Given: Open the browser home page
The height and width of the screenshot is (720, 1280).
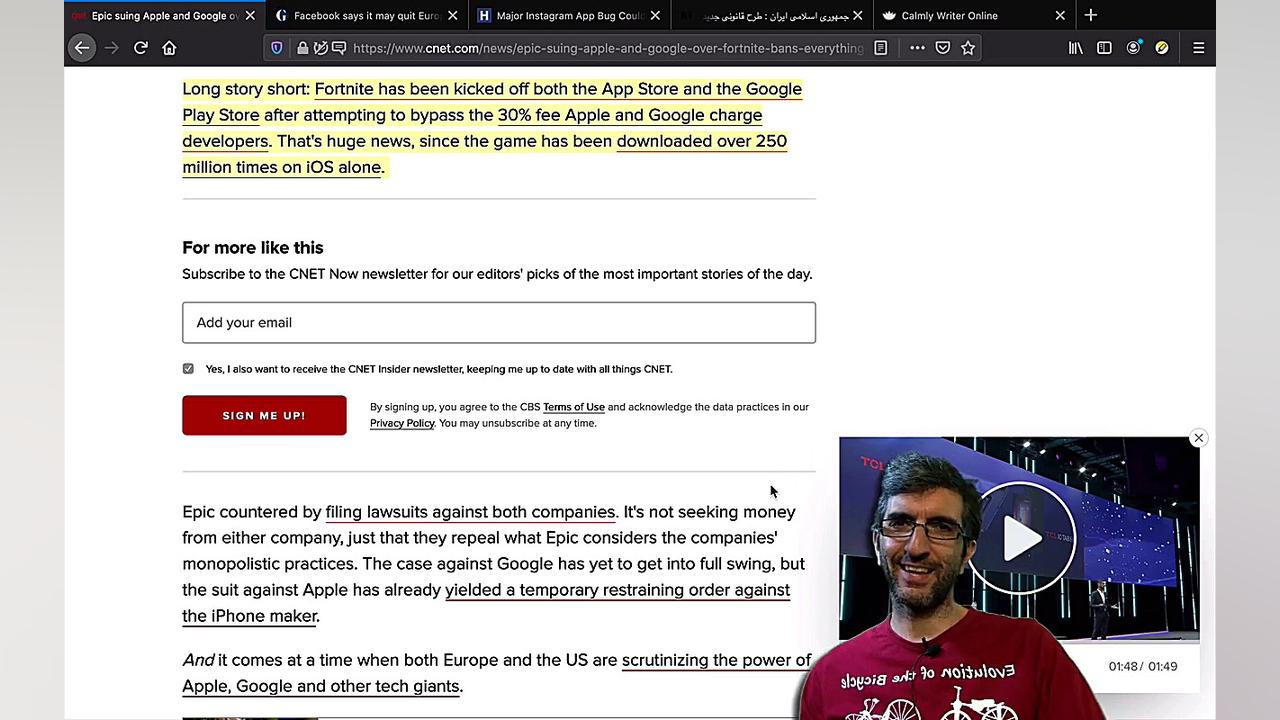Looking at the screenshot, I should click(169, 48).
